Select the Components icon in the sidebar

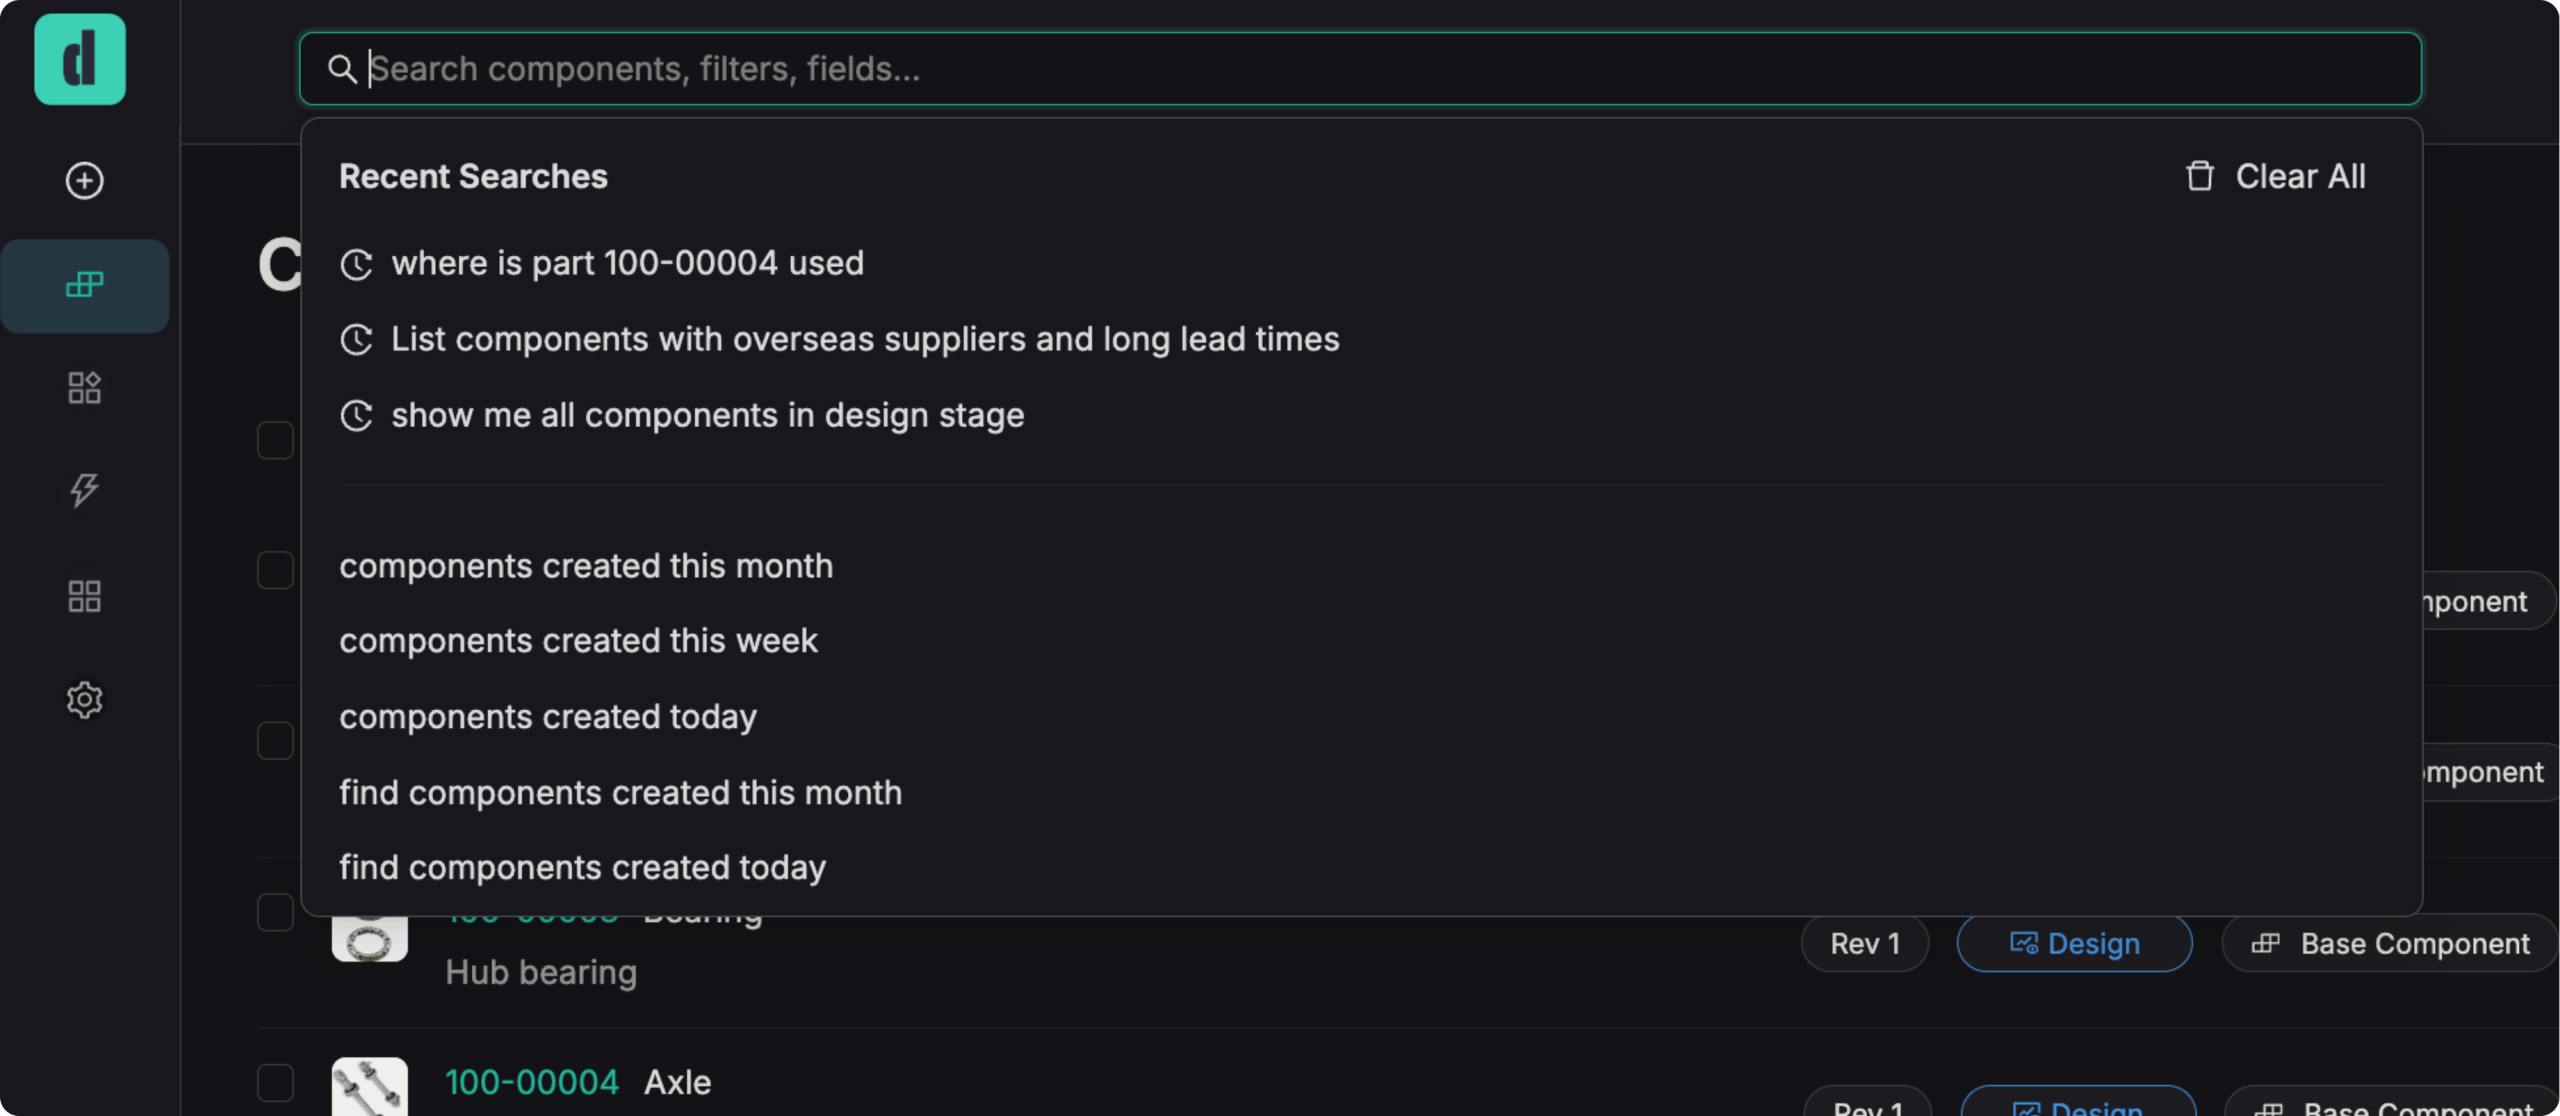84,285
